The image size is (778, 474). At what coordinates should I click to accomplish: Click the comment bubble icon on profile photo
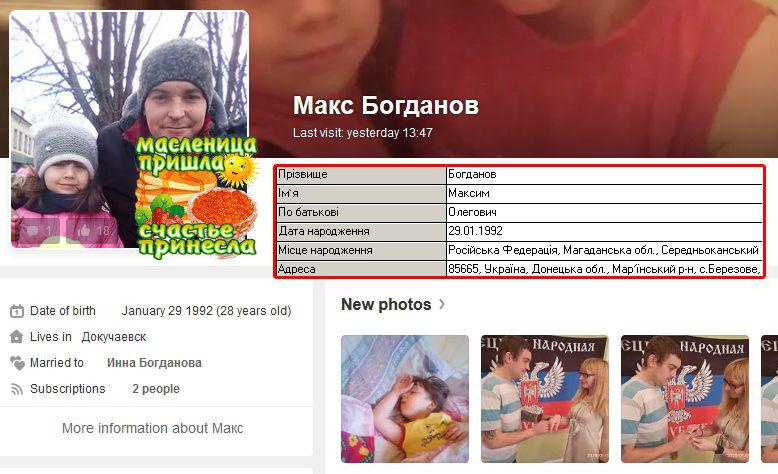pyautogui.click(x=33, y=231)
